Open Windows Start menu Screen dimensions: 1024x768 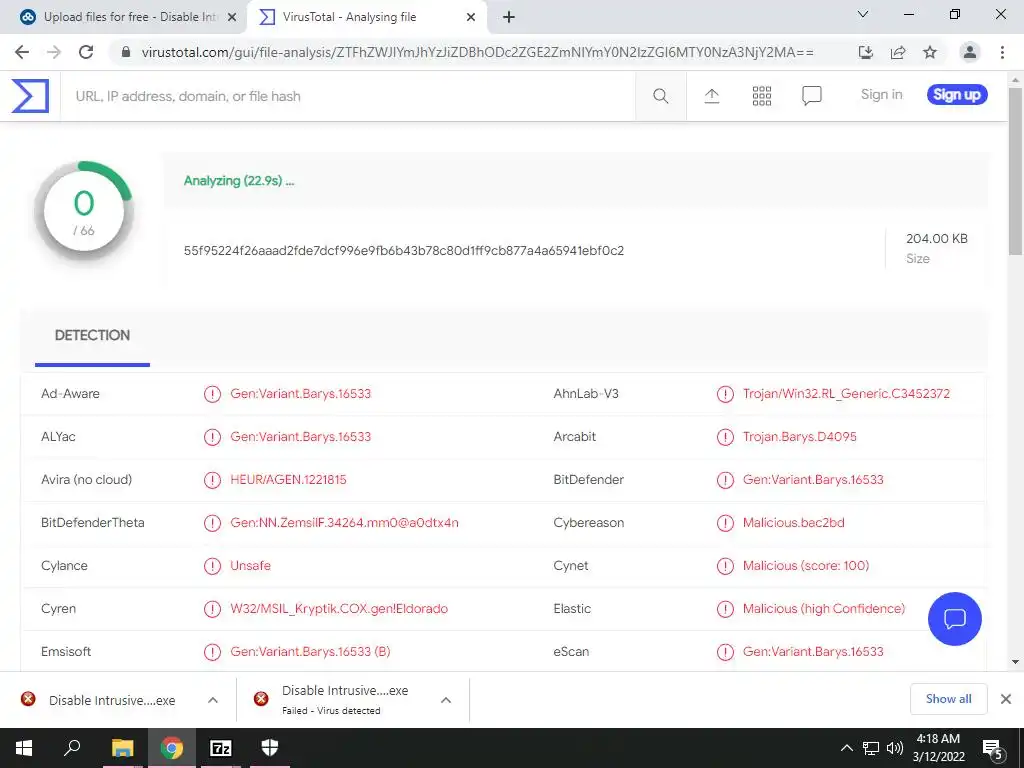coord(24,748)
